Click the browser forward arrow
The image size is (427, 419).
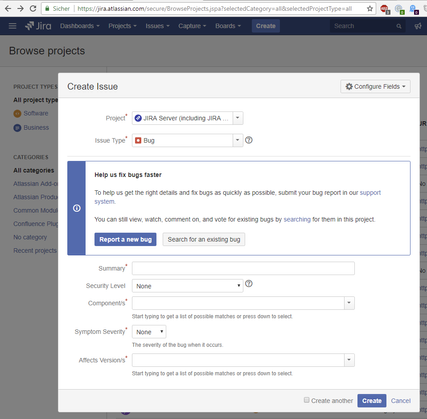pyautogui.click(x=20, y=8)
